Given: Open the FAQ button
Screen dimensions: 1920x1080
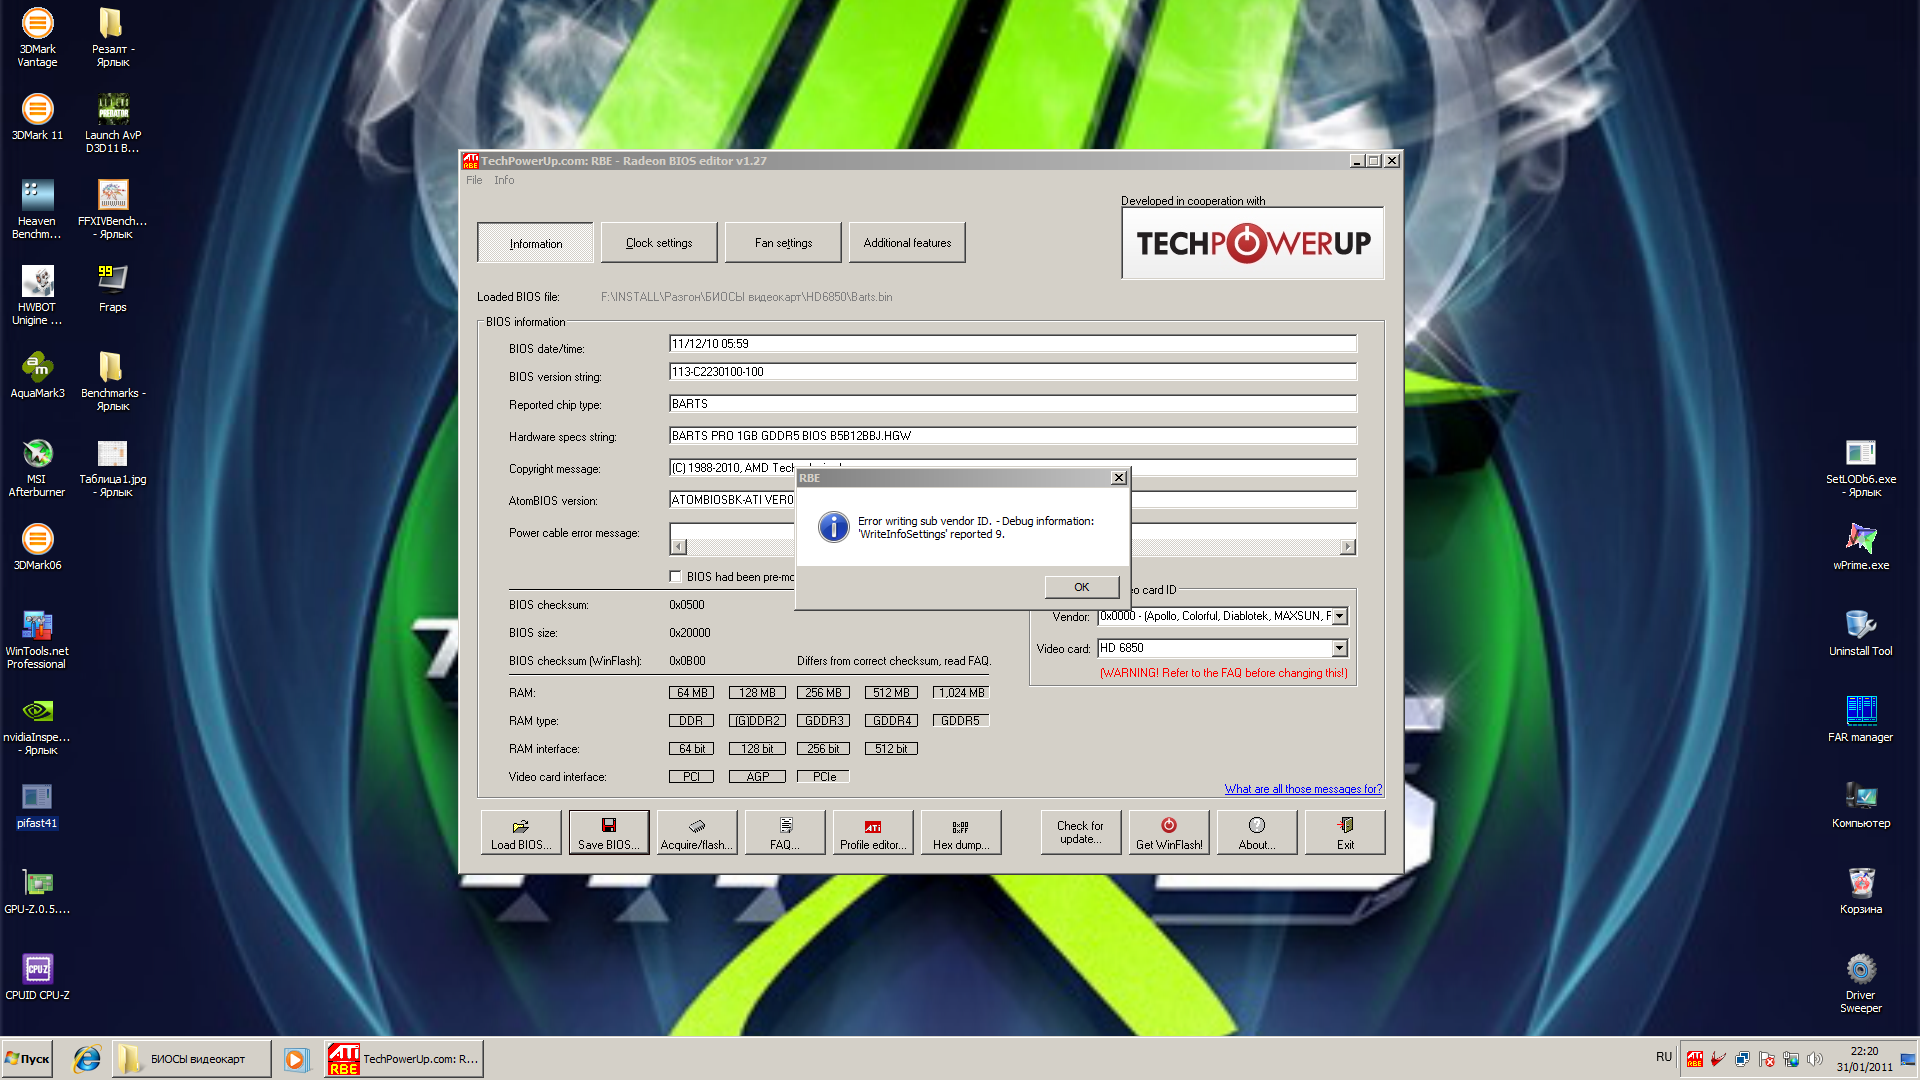Looking at the screenshot, I should (785, 832).
